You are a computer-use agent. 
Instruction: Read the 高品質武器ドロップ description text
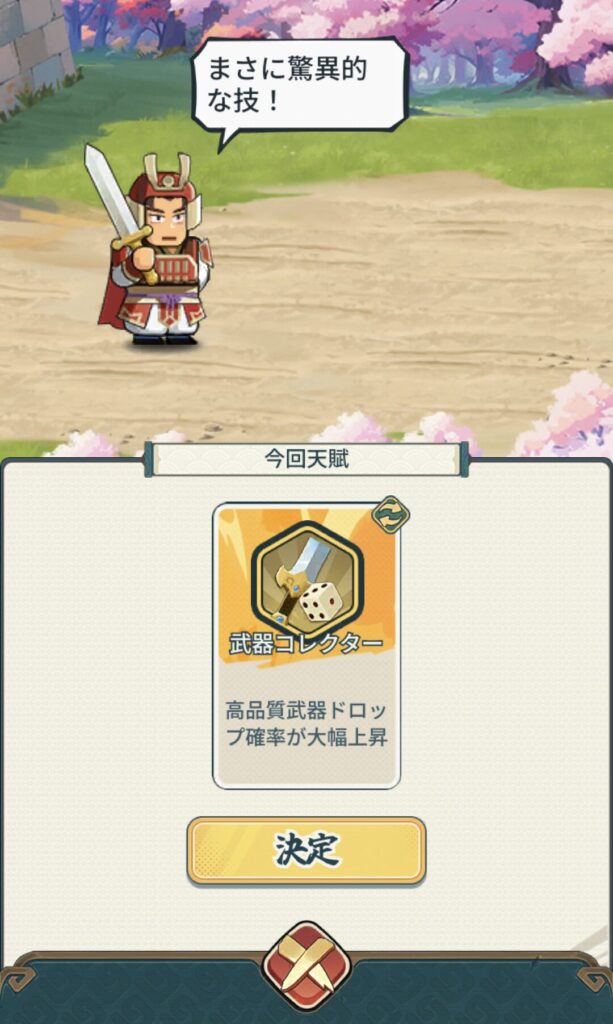pyautogui.click(x=306, y=724)
